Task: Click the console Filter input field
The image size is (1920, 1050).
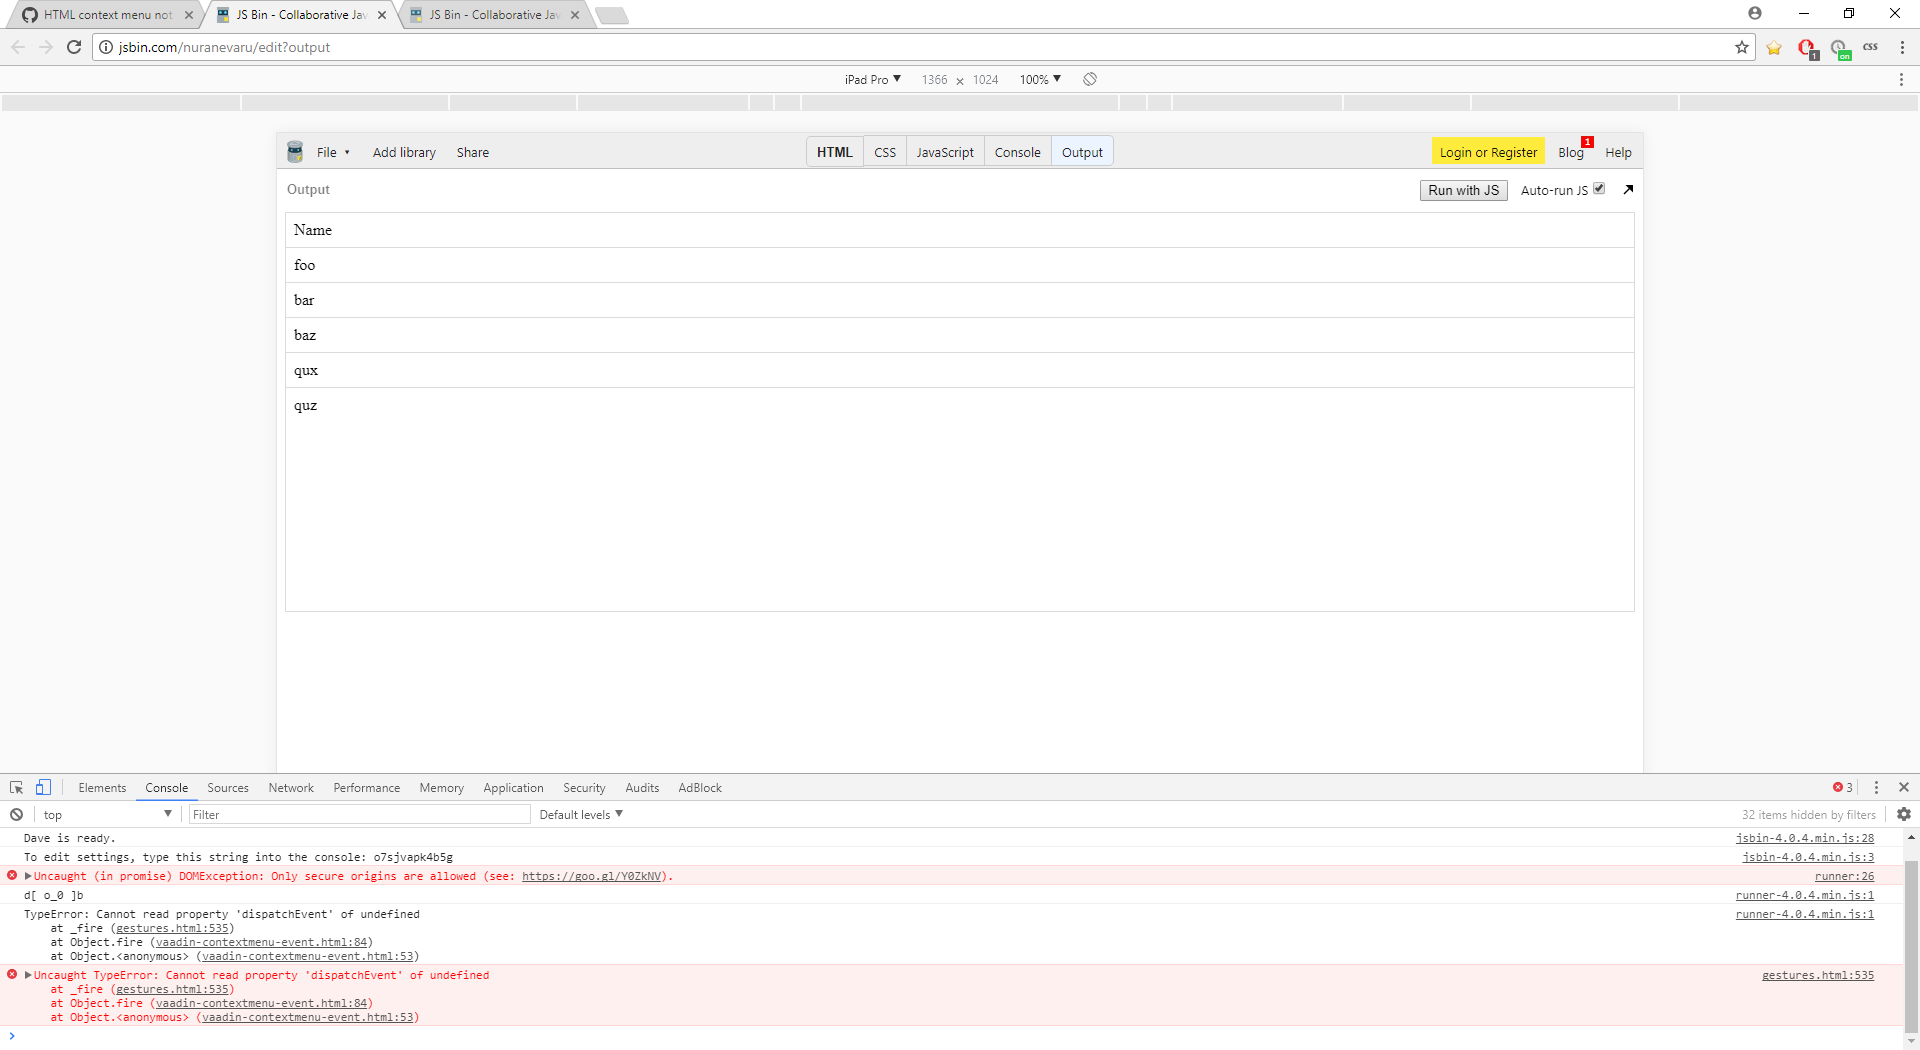Action: (360, 815)
